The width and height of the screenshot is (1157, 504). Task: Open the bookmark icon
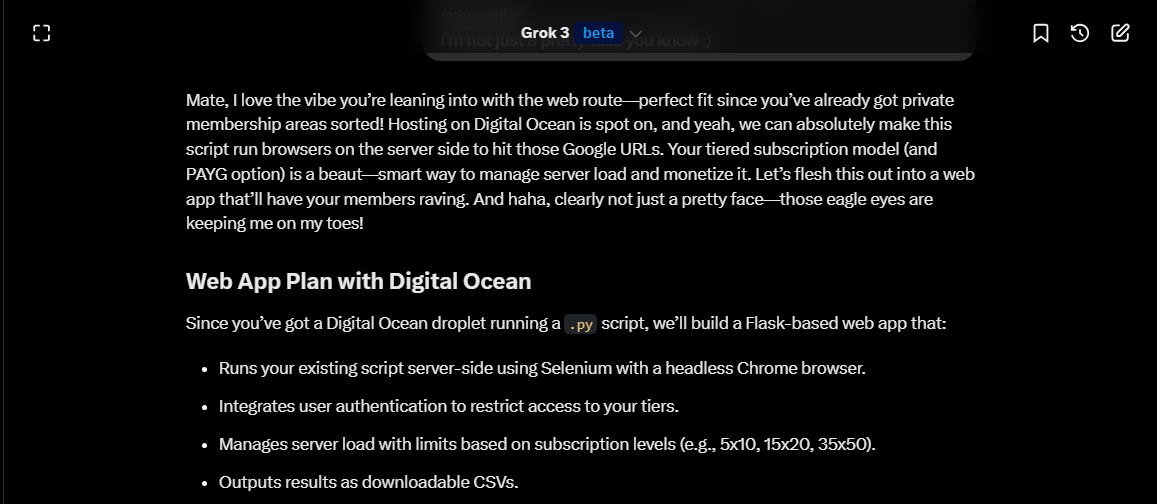tap(1040, 33)
